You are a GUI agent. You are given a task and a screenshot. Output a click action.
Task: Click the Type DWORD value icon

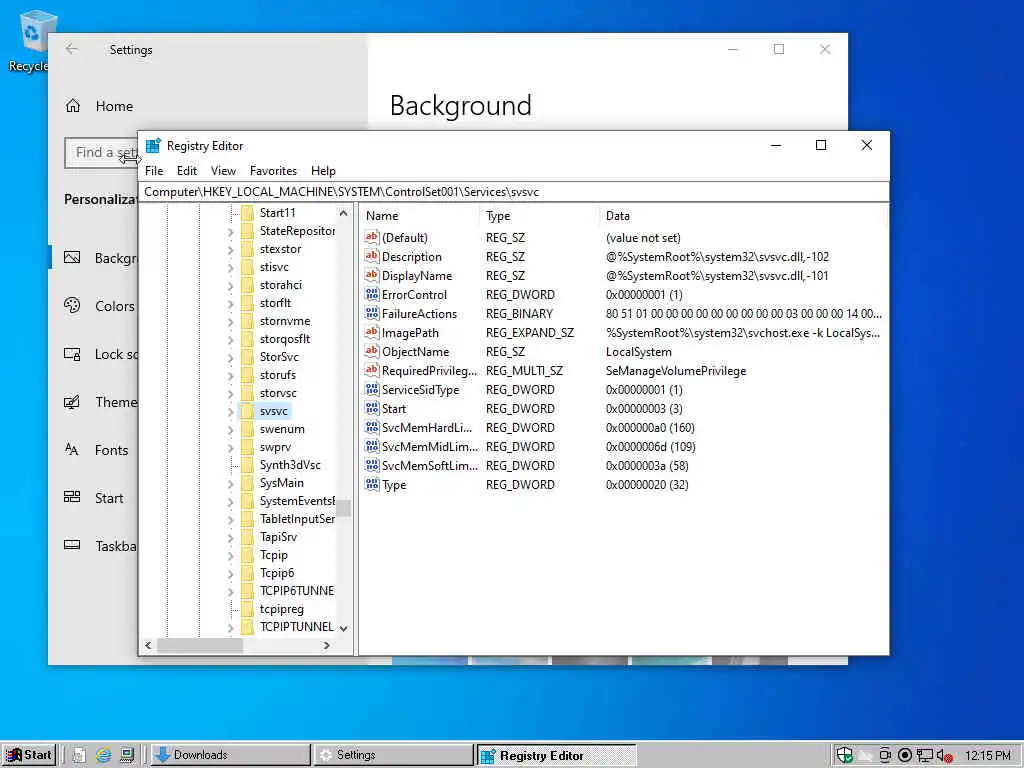click(x=372, y=485)
